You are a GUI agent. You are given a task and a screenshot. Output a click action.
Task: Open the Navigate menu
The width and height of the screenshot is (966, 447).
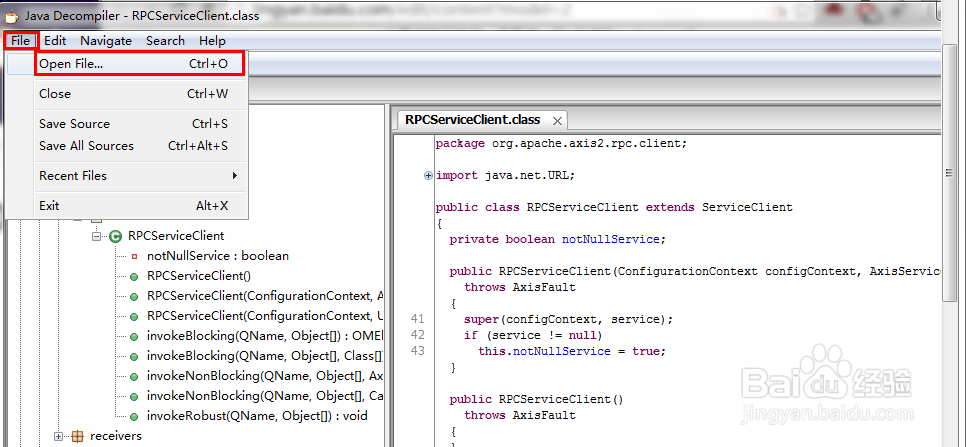(106, 41)
